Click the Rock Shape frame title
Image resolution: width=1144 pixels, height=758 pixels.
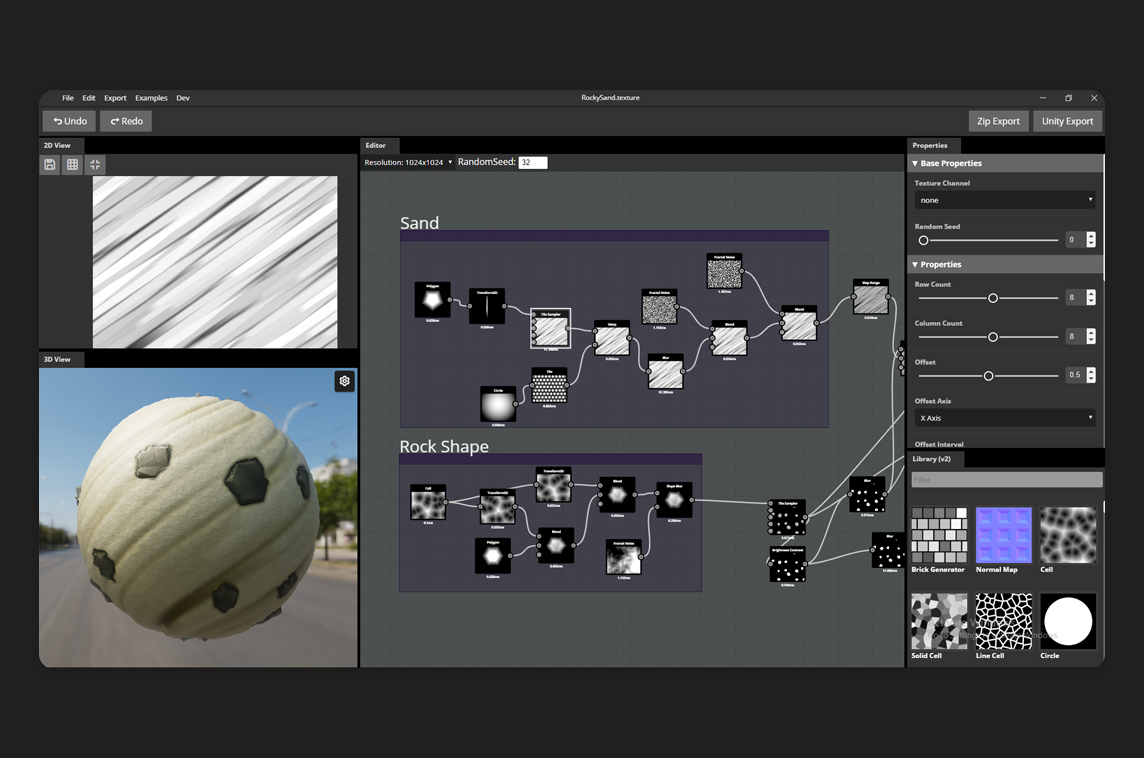[x=444, y=446]
